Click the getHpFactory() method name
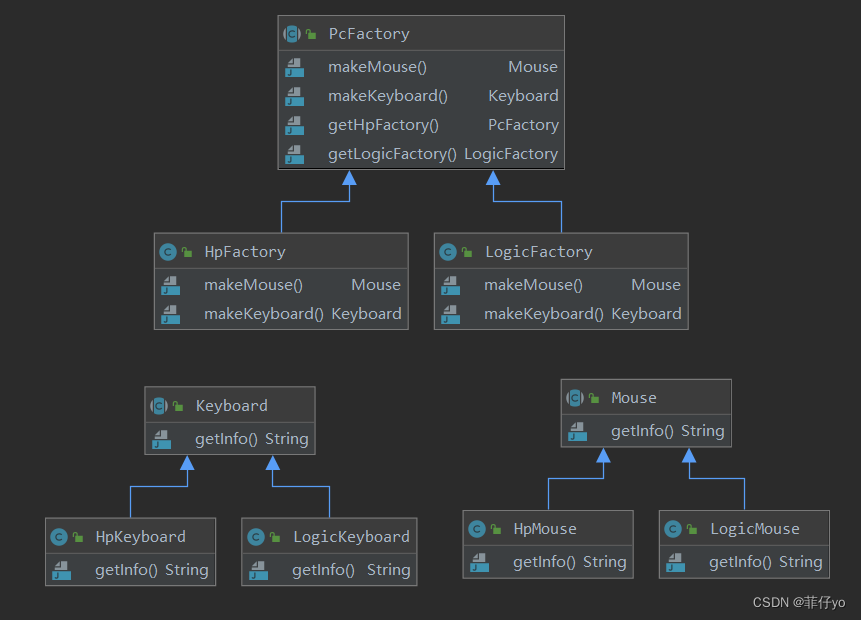 tap(383, 125)
